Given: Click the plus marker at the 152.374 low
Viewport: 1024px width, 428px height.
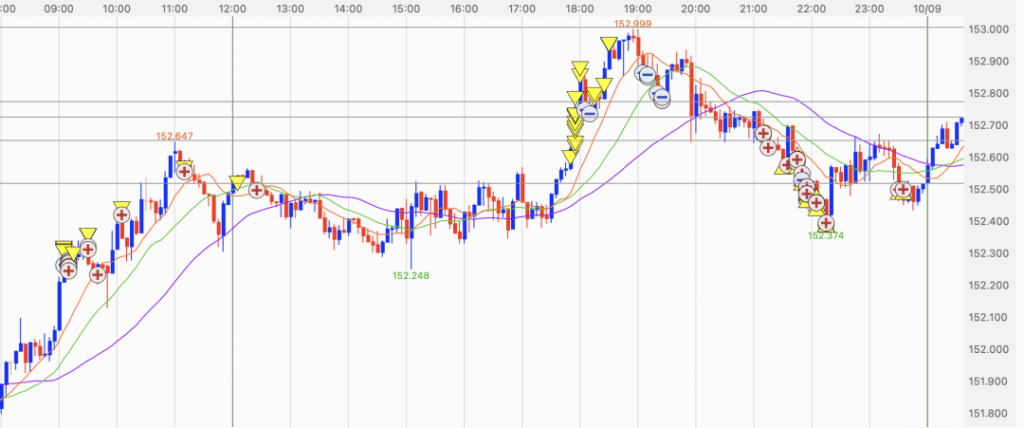Looking at the screenshot, I should (x=827, y=224).
